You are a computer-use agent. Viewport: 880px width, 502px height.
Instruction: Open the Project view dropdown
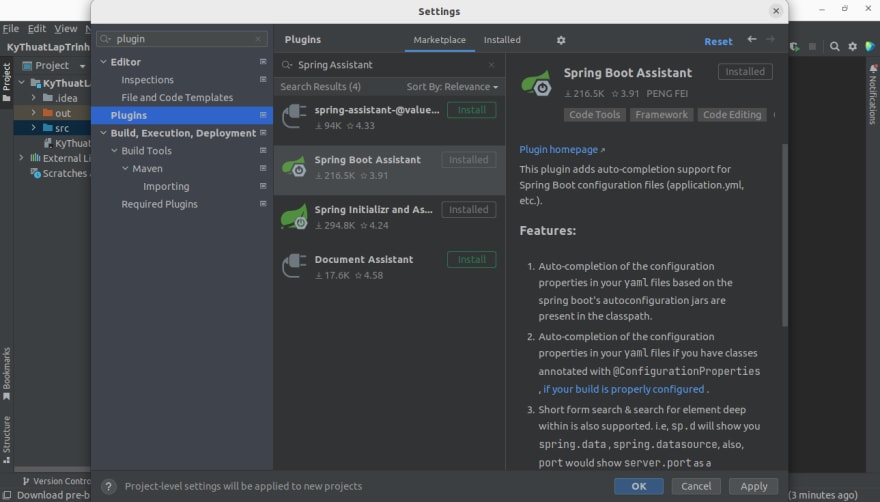[82, 66]
